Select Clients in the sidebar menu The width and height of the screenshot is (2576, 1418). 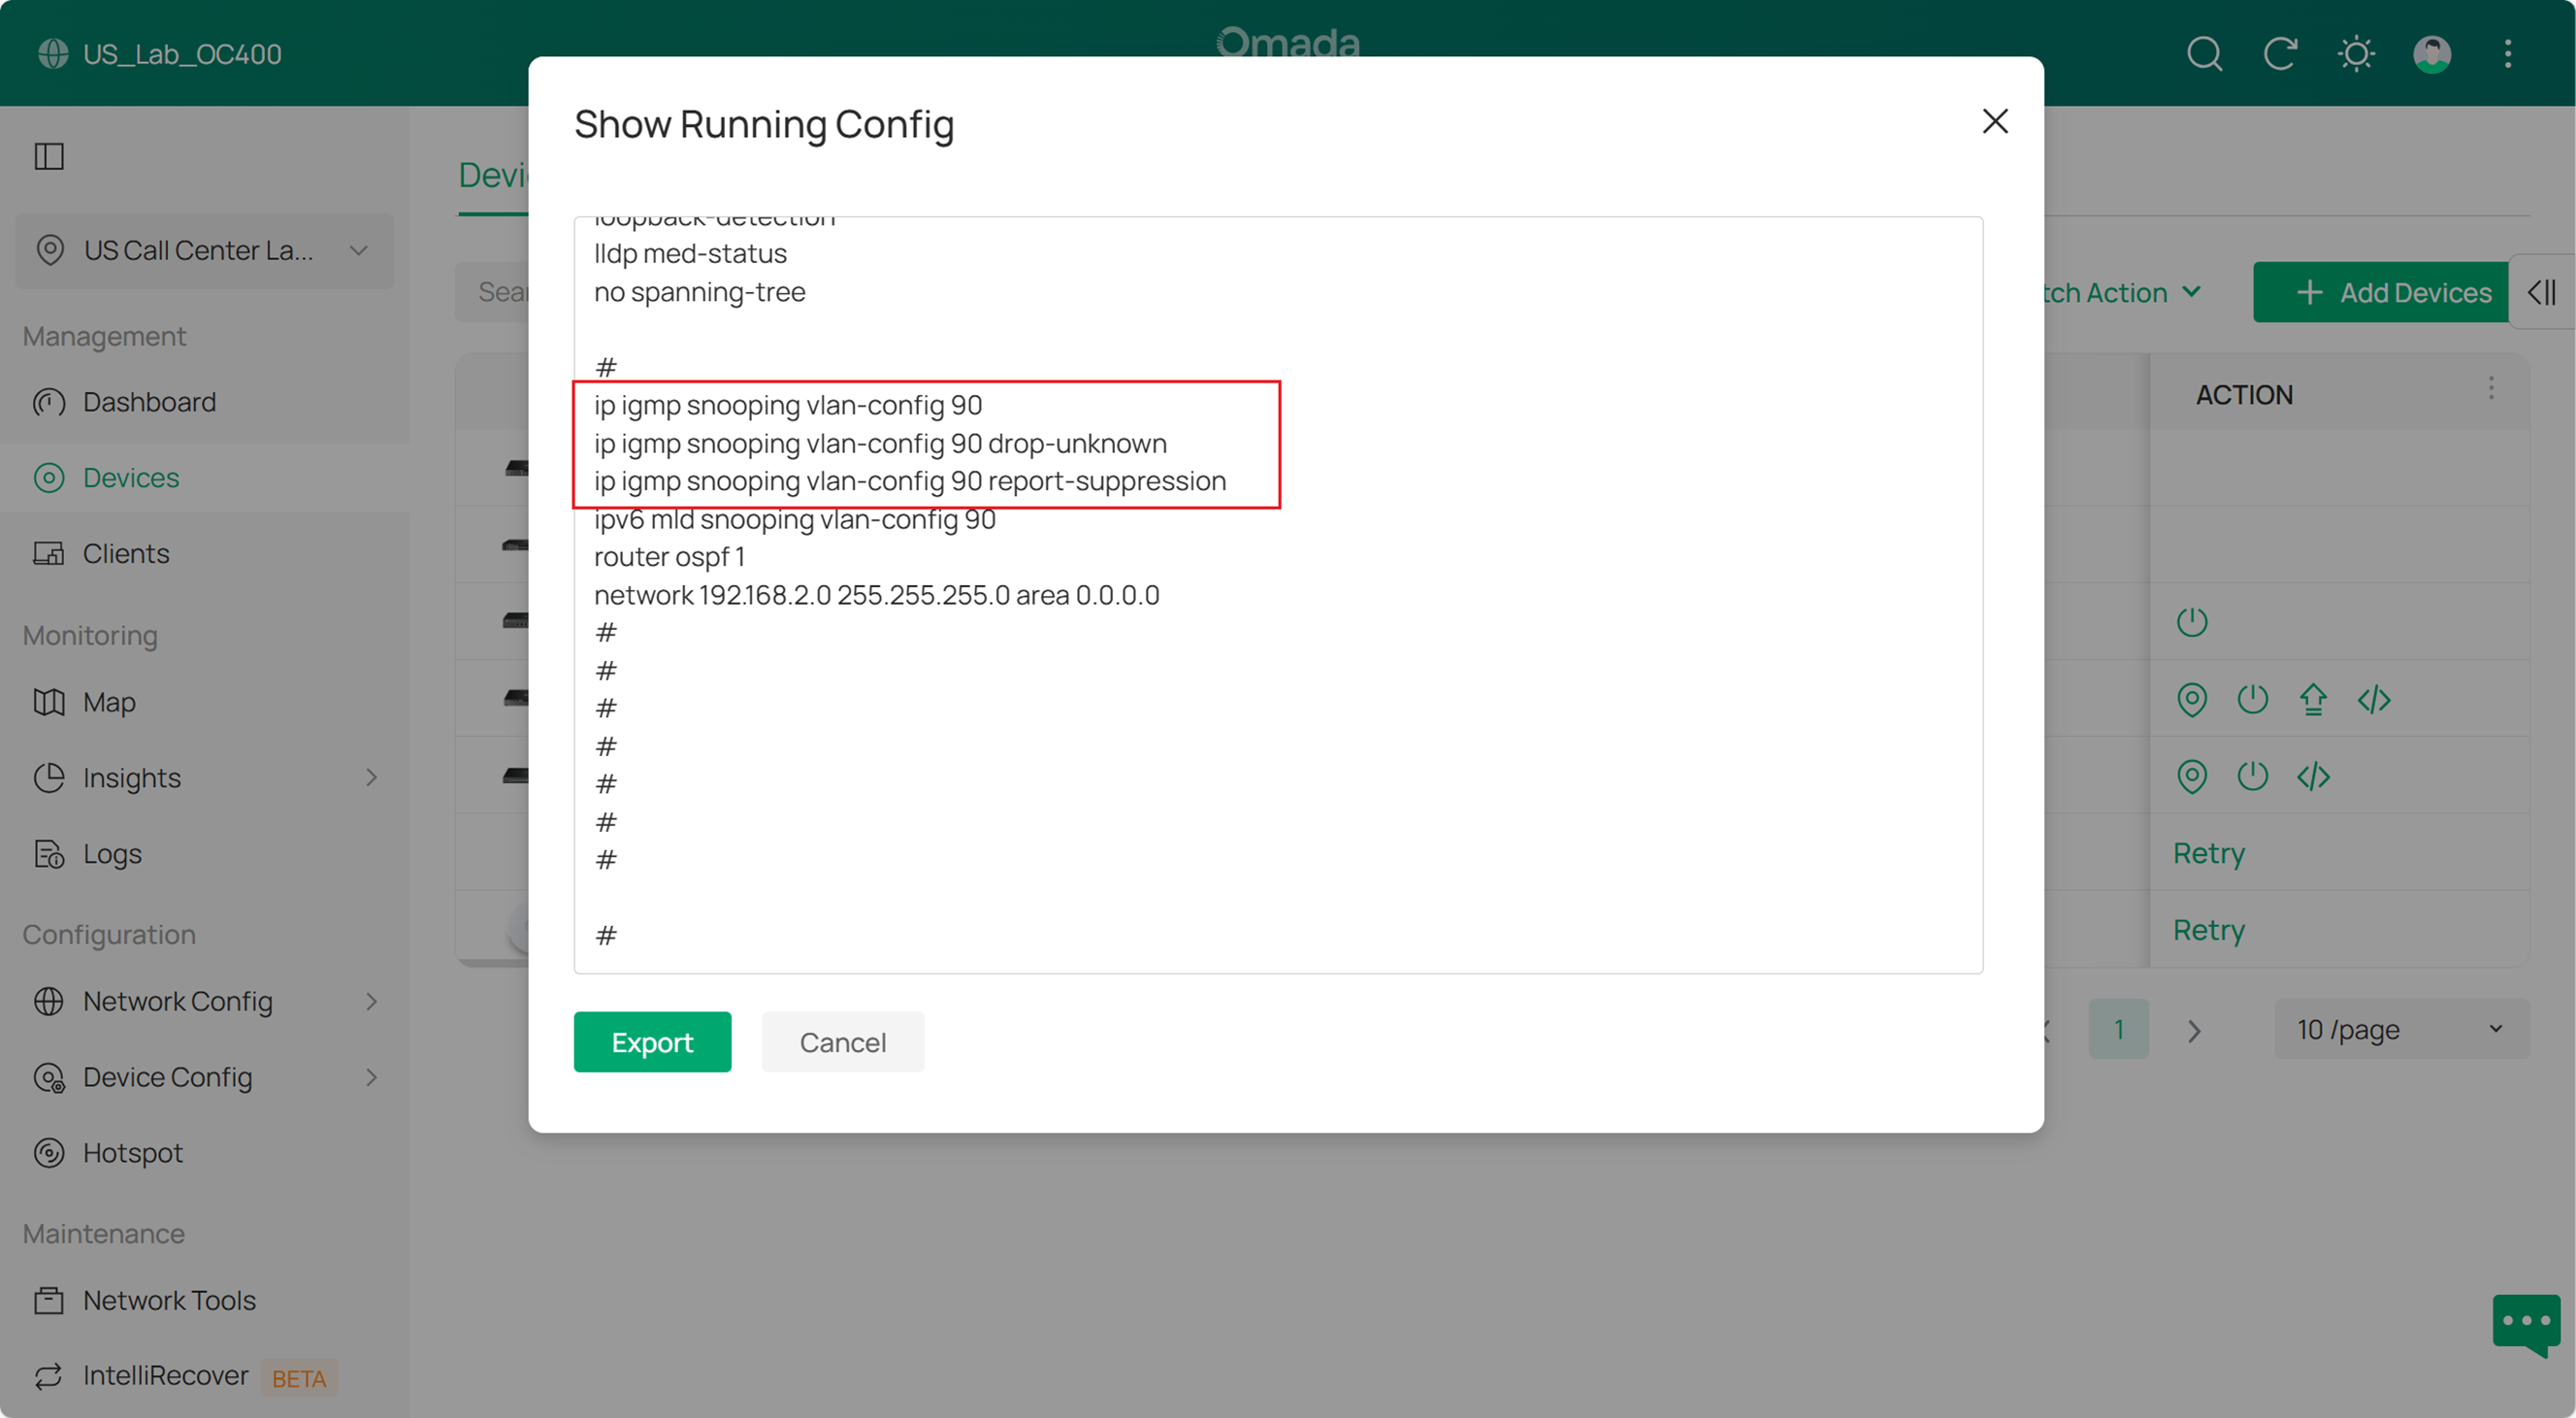(126, 553)
